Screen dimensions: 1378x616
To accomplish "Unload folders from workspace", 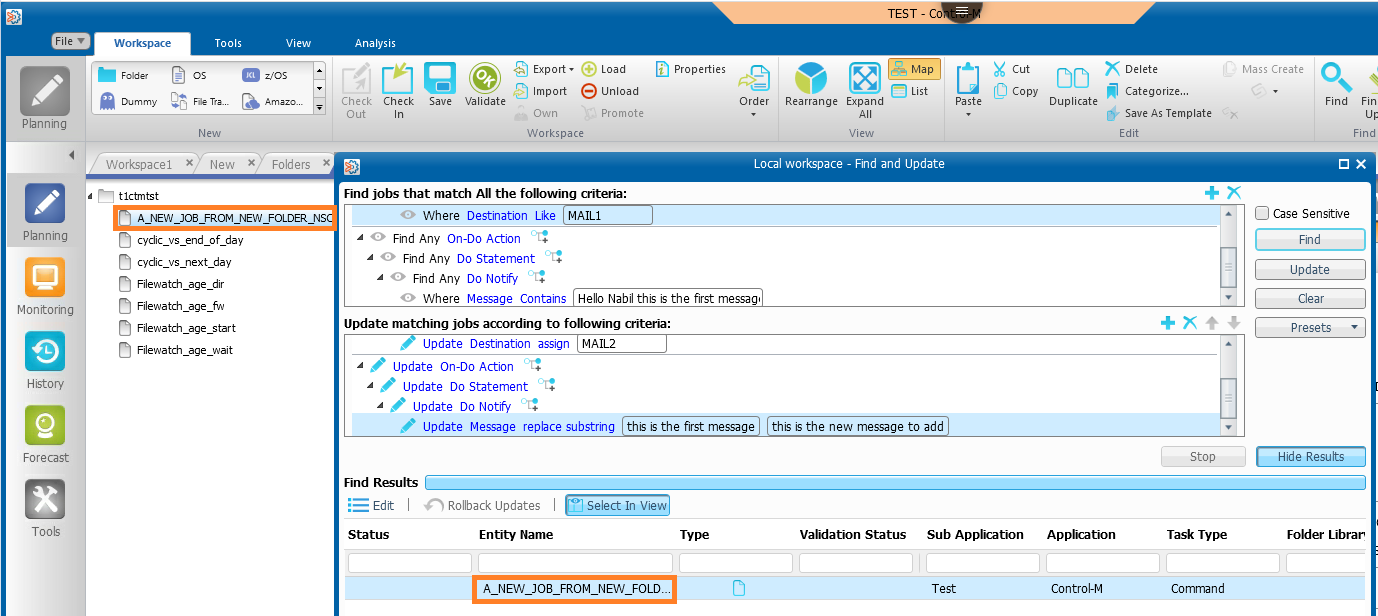I will point(609,91).
